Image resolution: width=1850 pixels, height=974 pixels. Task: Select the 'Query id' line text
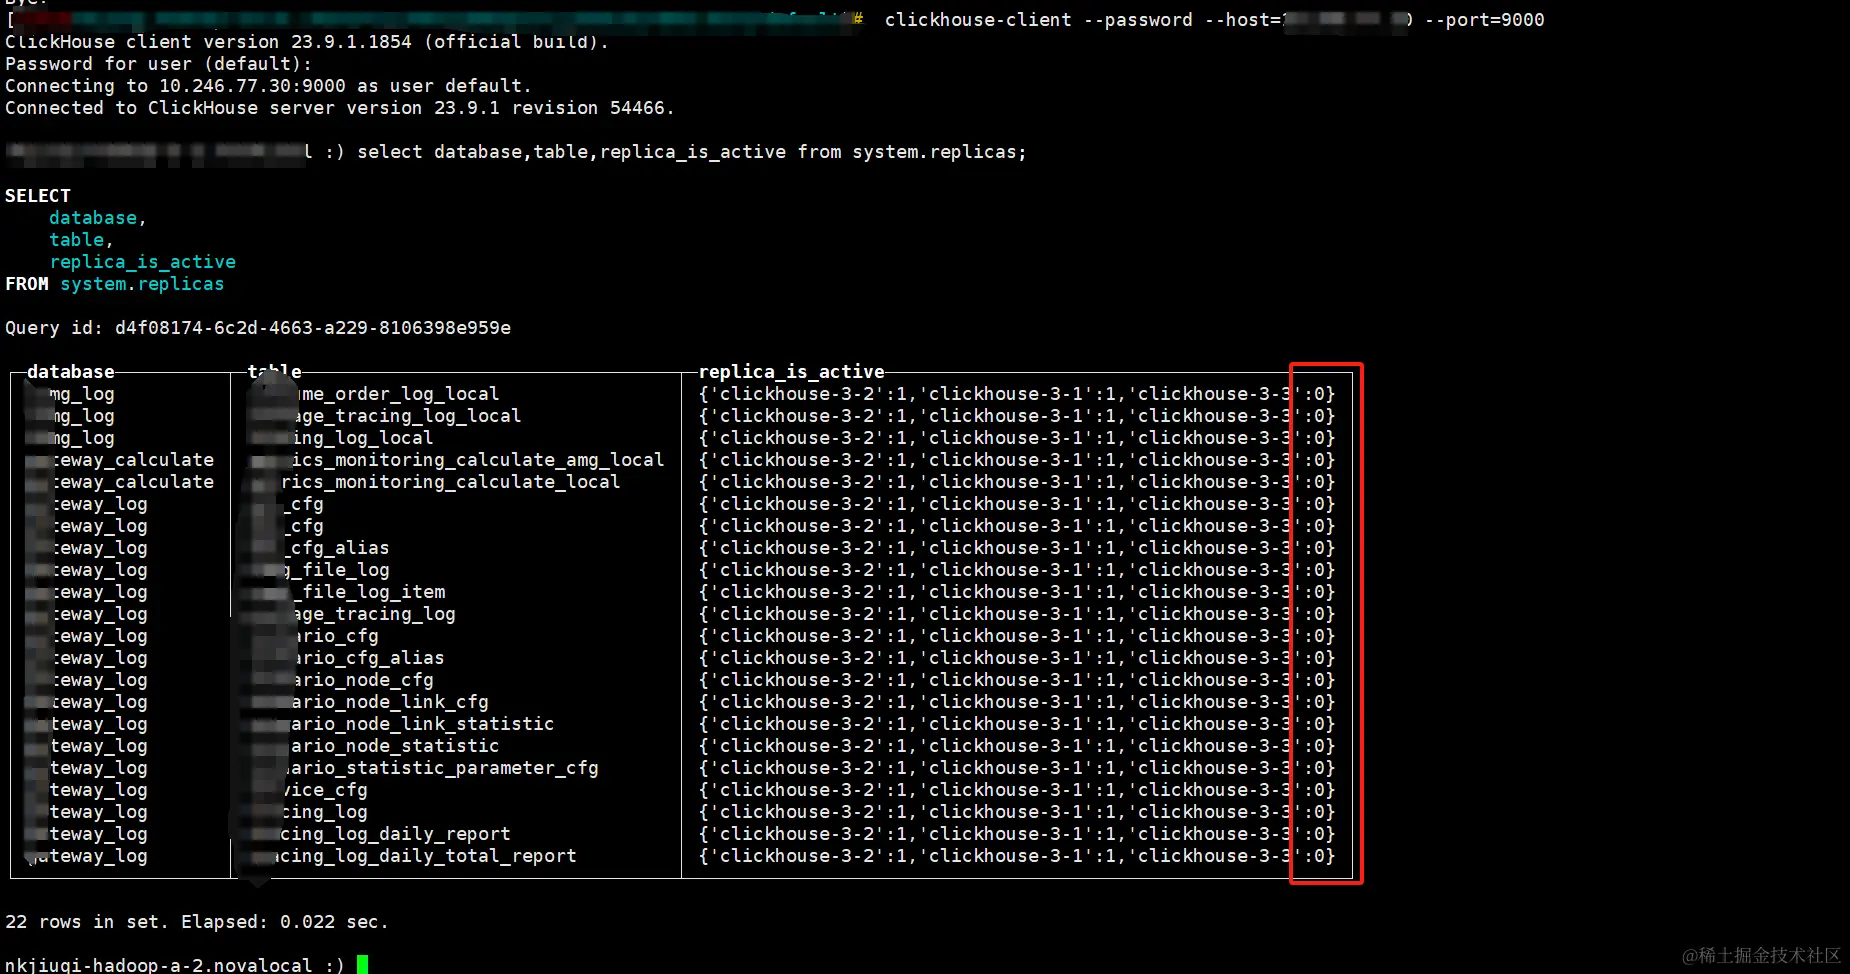[258, 328]
